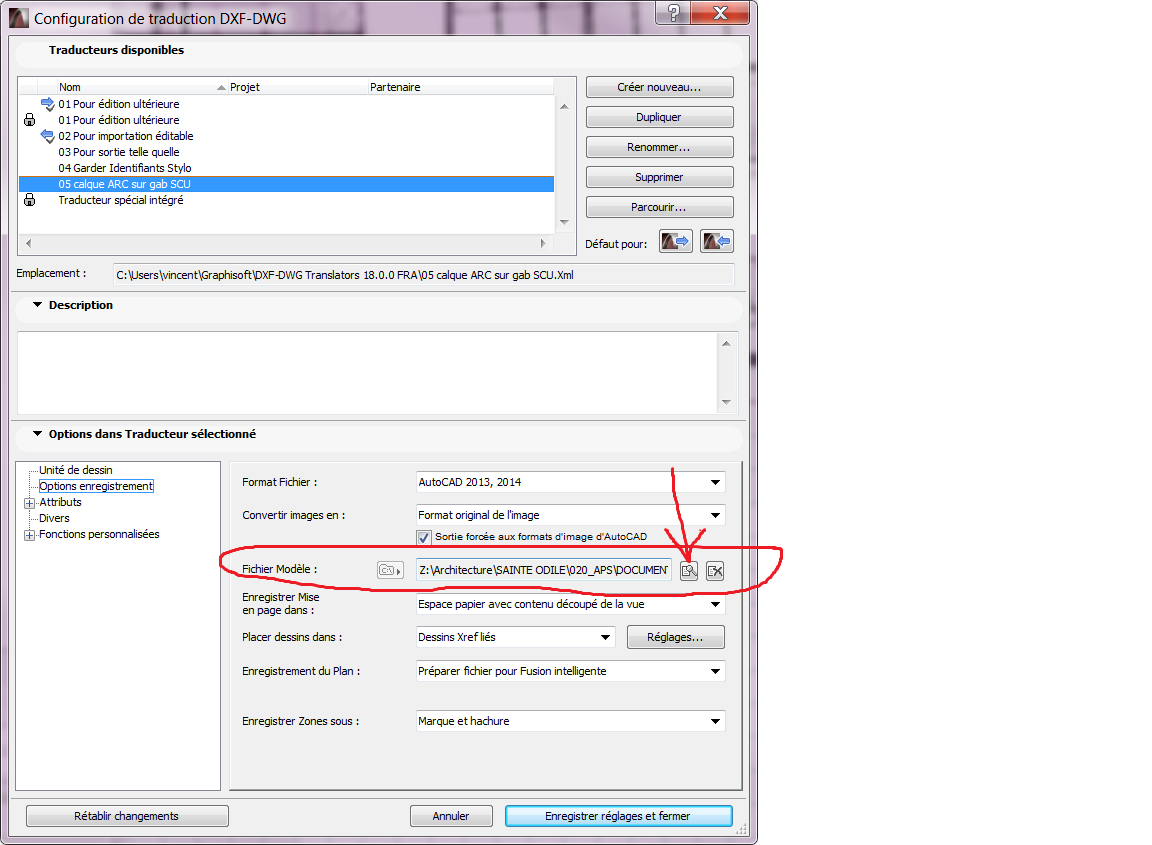Select Unité de dessin in options tree
Viewport: 1152px width, 845px height.
coord(75,470)
